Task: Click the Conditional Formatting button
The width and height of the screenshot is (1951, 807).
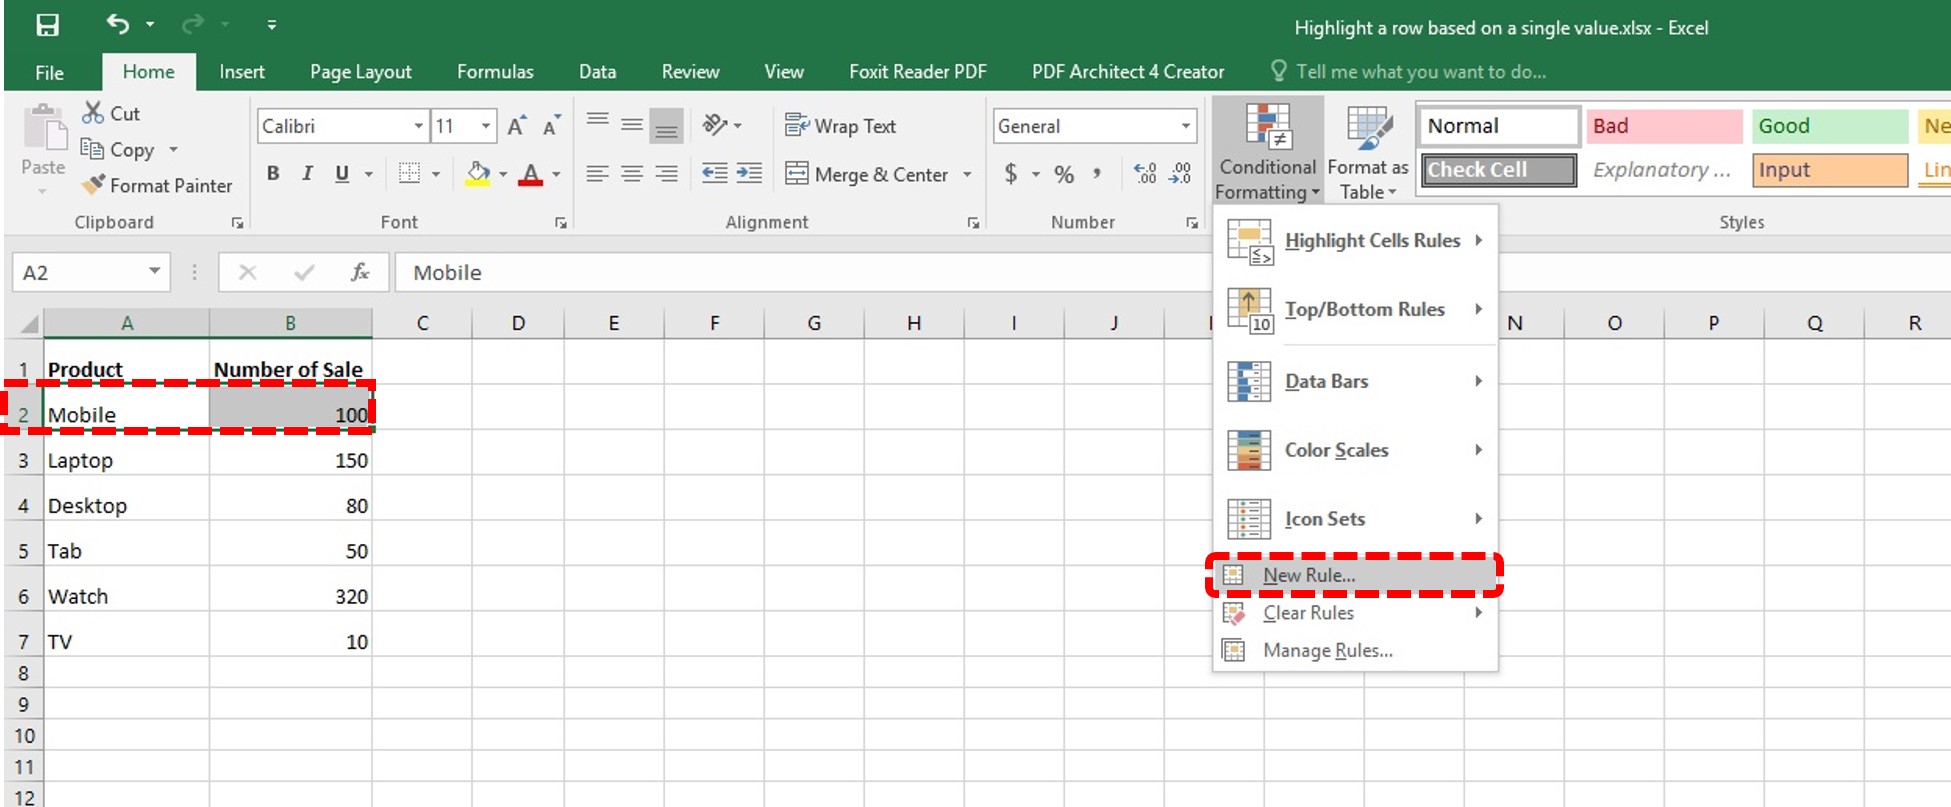Action: click(1267, 152)
